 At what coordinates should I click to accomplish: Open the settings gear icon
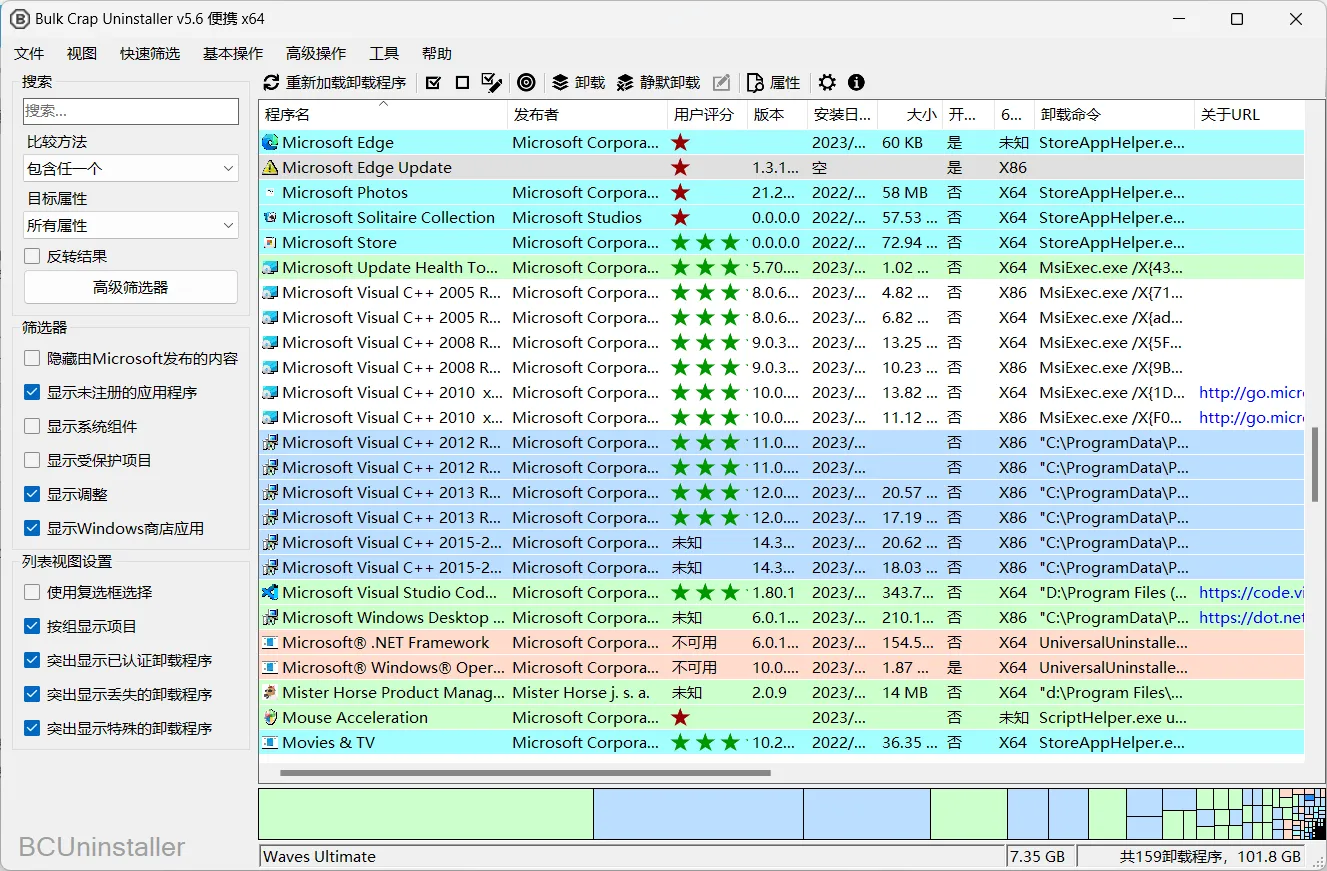pyautogui.click(x=826, y=83)
